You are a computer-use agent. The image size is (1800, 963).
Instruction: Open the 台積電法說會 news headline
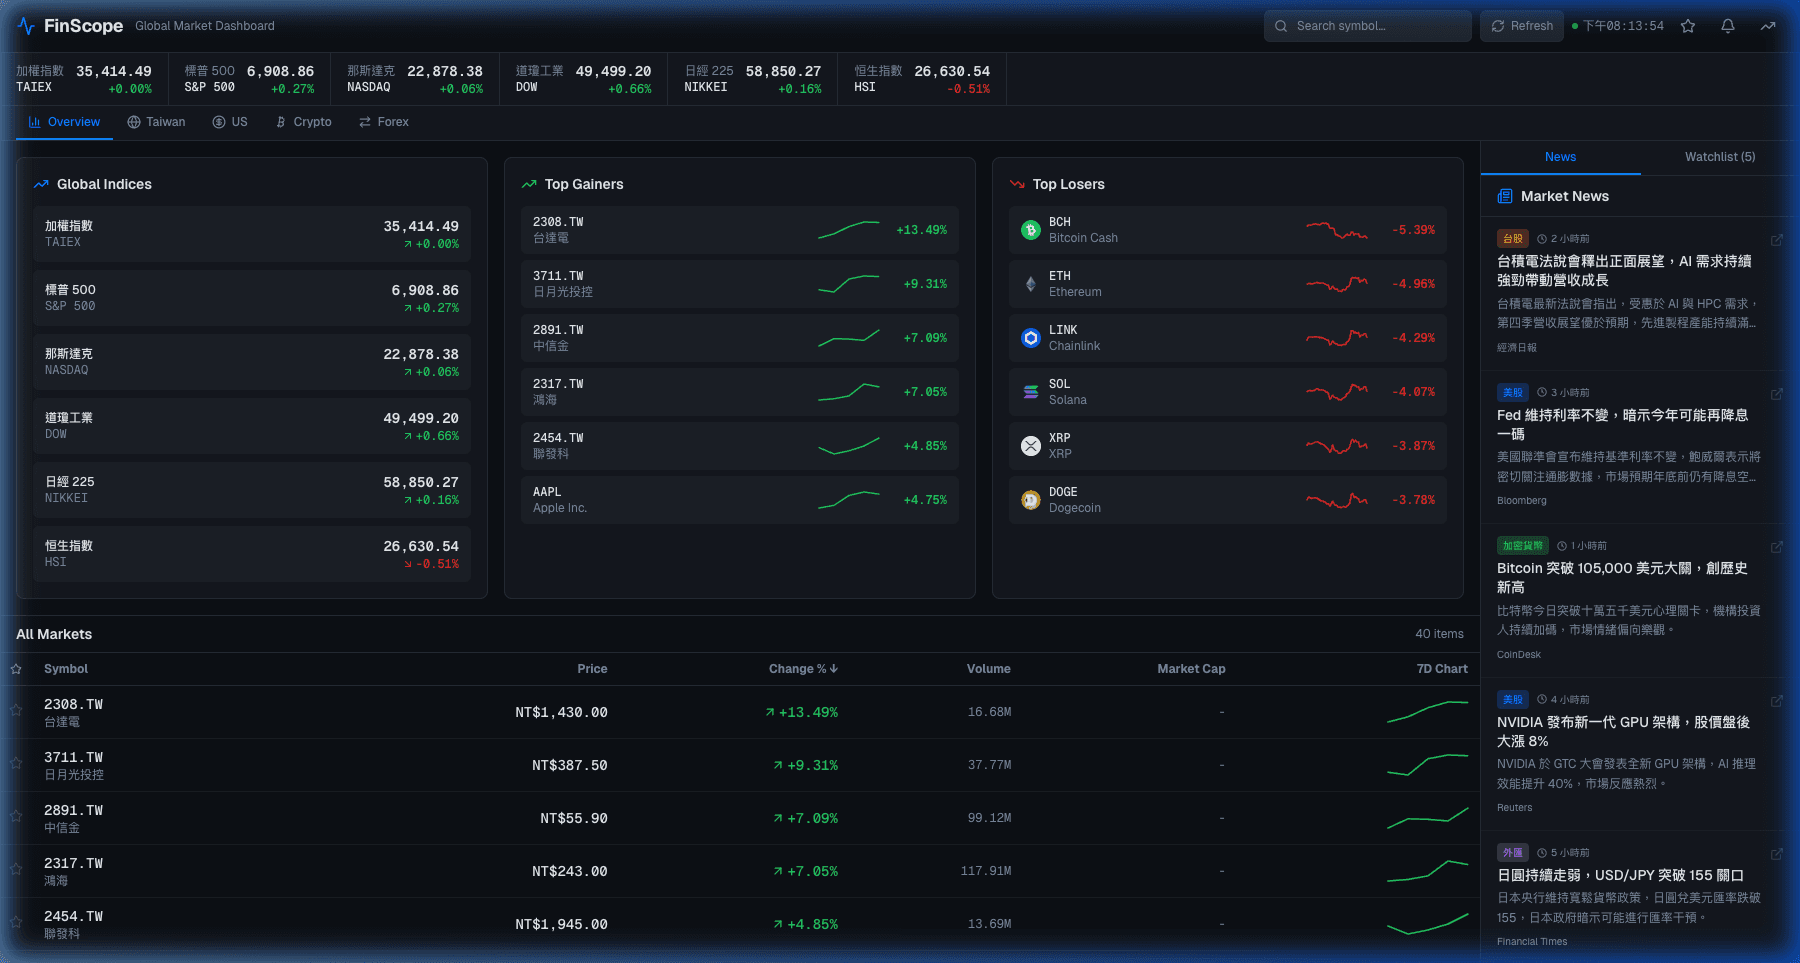tap(1624, 271)
